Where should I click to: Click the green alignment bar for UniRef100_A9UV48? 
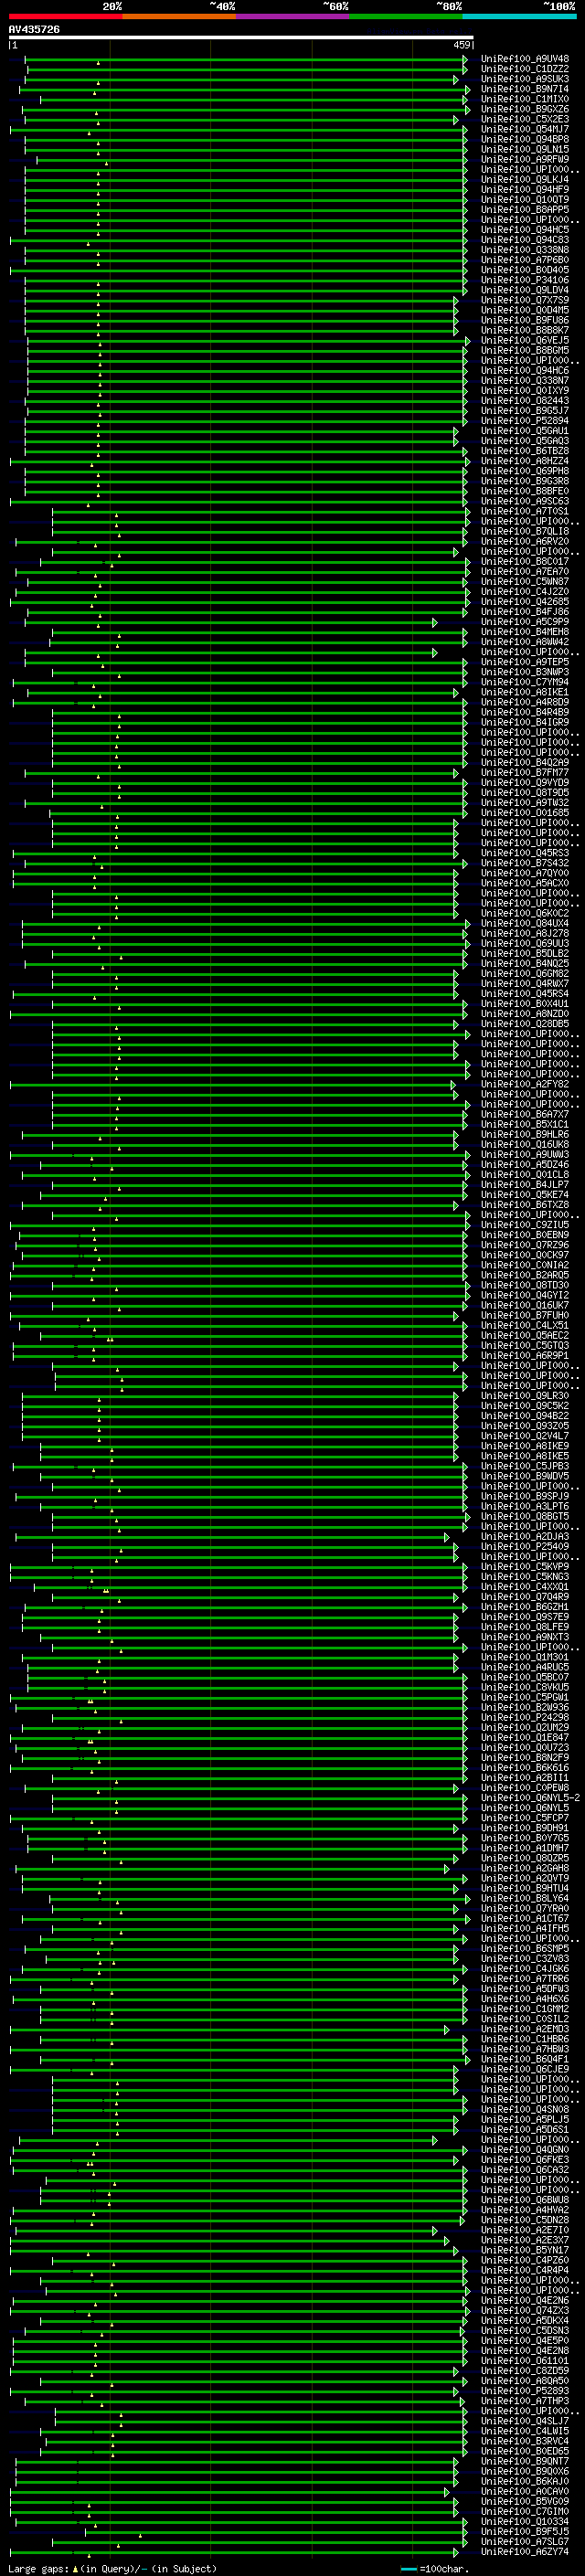246,60
